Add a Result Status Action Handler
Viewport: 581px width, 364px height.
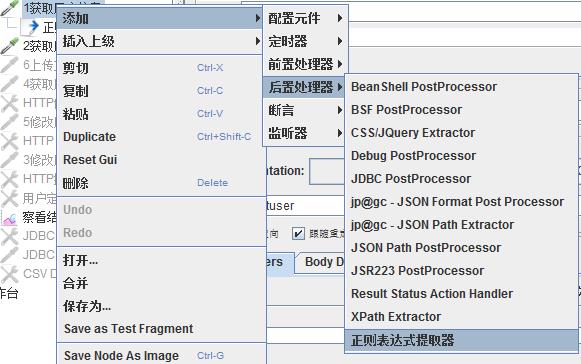click(461, 294)
